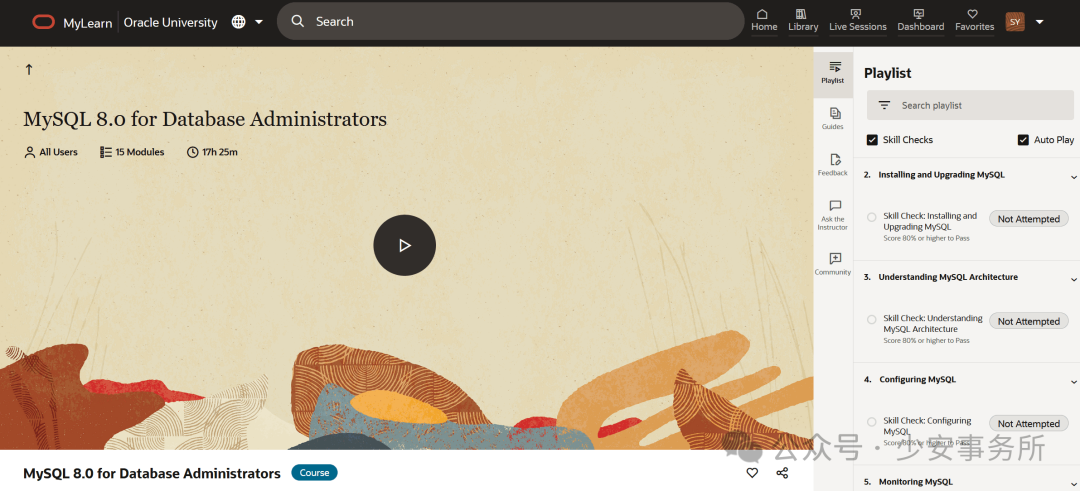The height and width of the screenshot is (491, 1080).
Task: Toggle the Auto Play checkbox
Action: (x=1023, y=140)
